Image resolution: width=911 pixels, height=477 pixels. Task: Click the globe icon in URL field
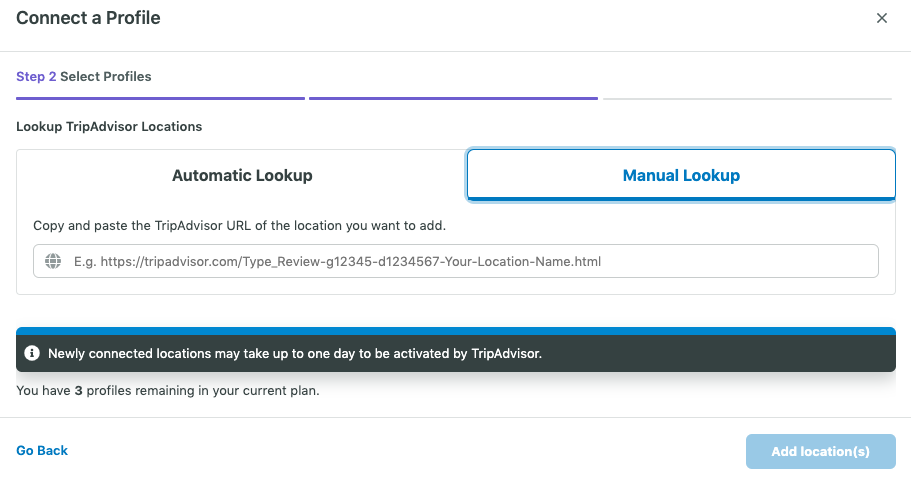[53, 261]
